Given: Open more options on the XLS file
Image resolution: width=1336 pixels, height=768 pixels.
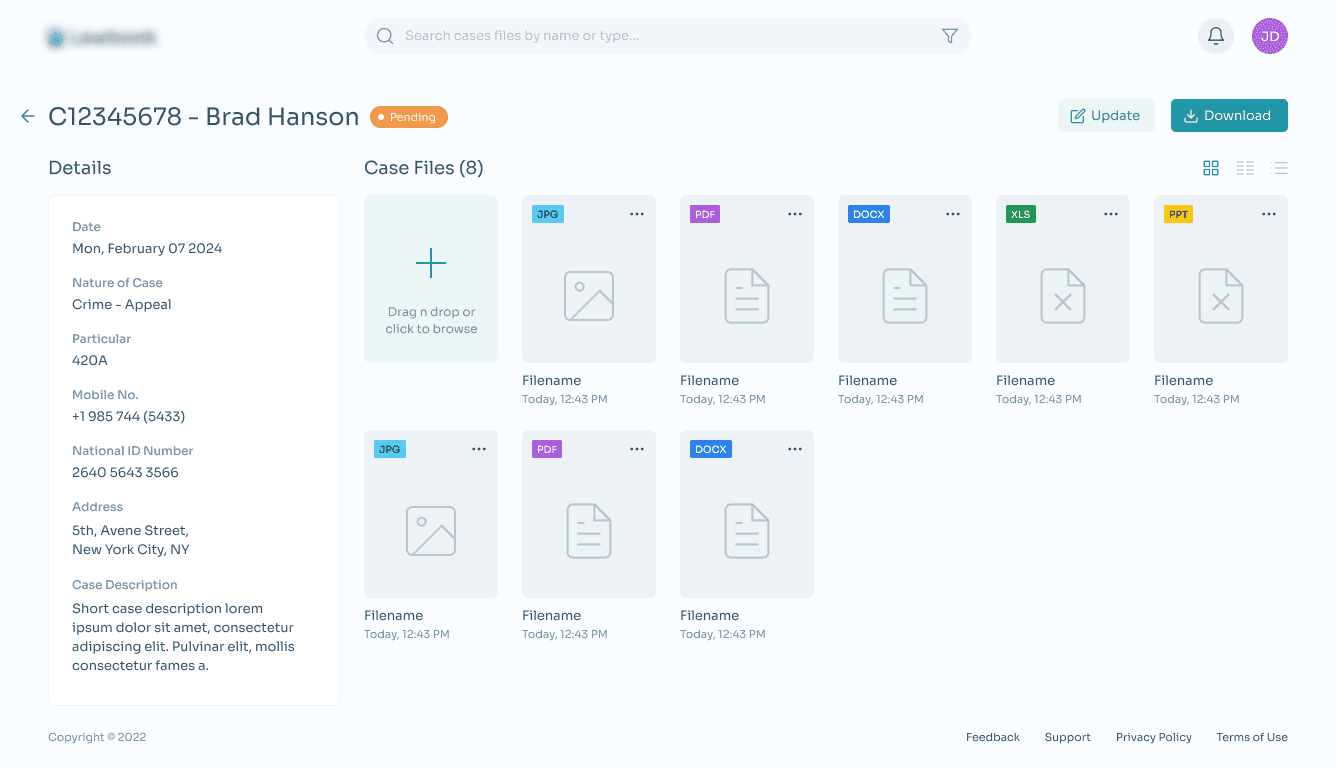Looking at the screenshot, I should [1111, 214].
